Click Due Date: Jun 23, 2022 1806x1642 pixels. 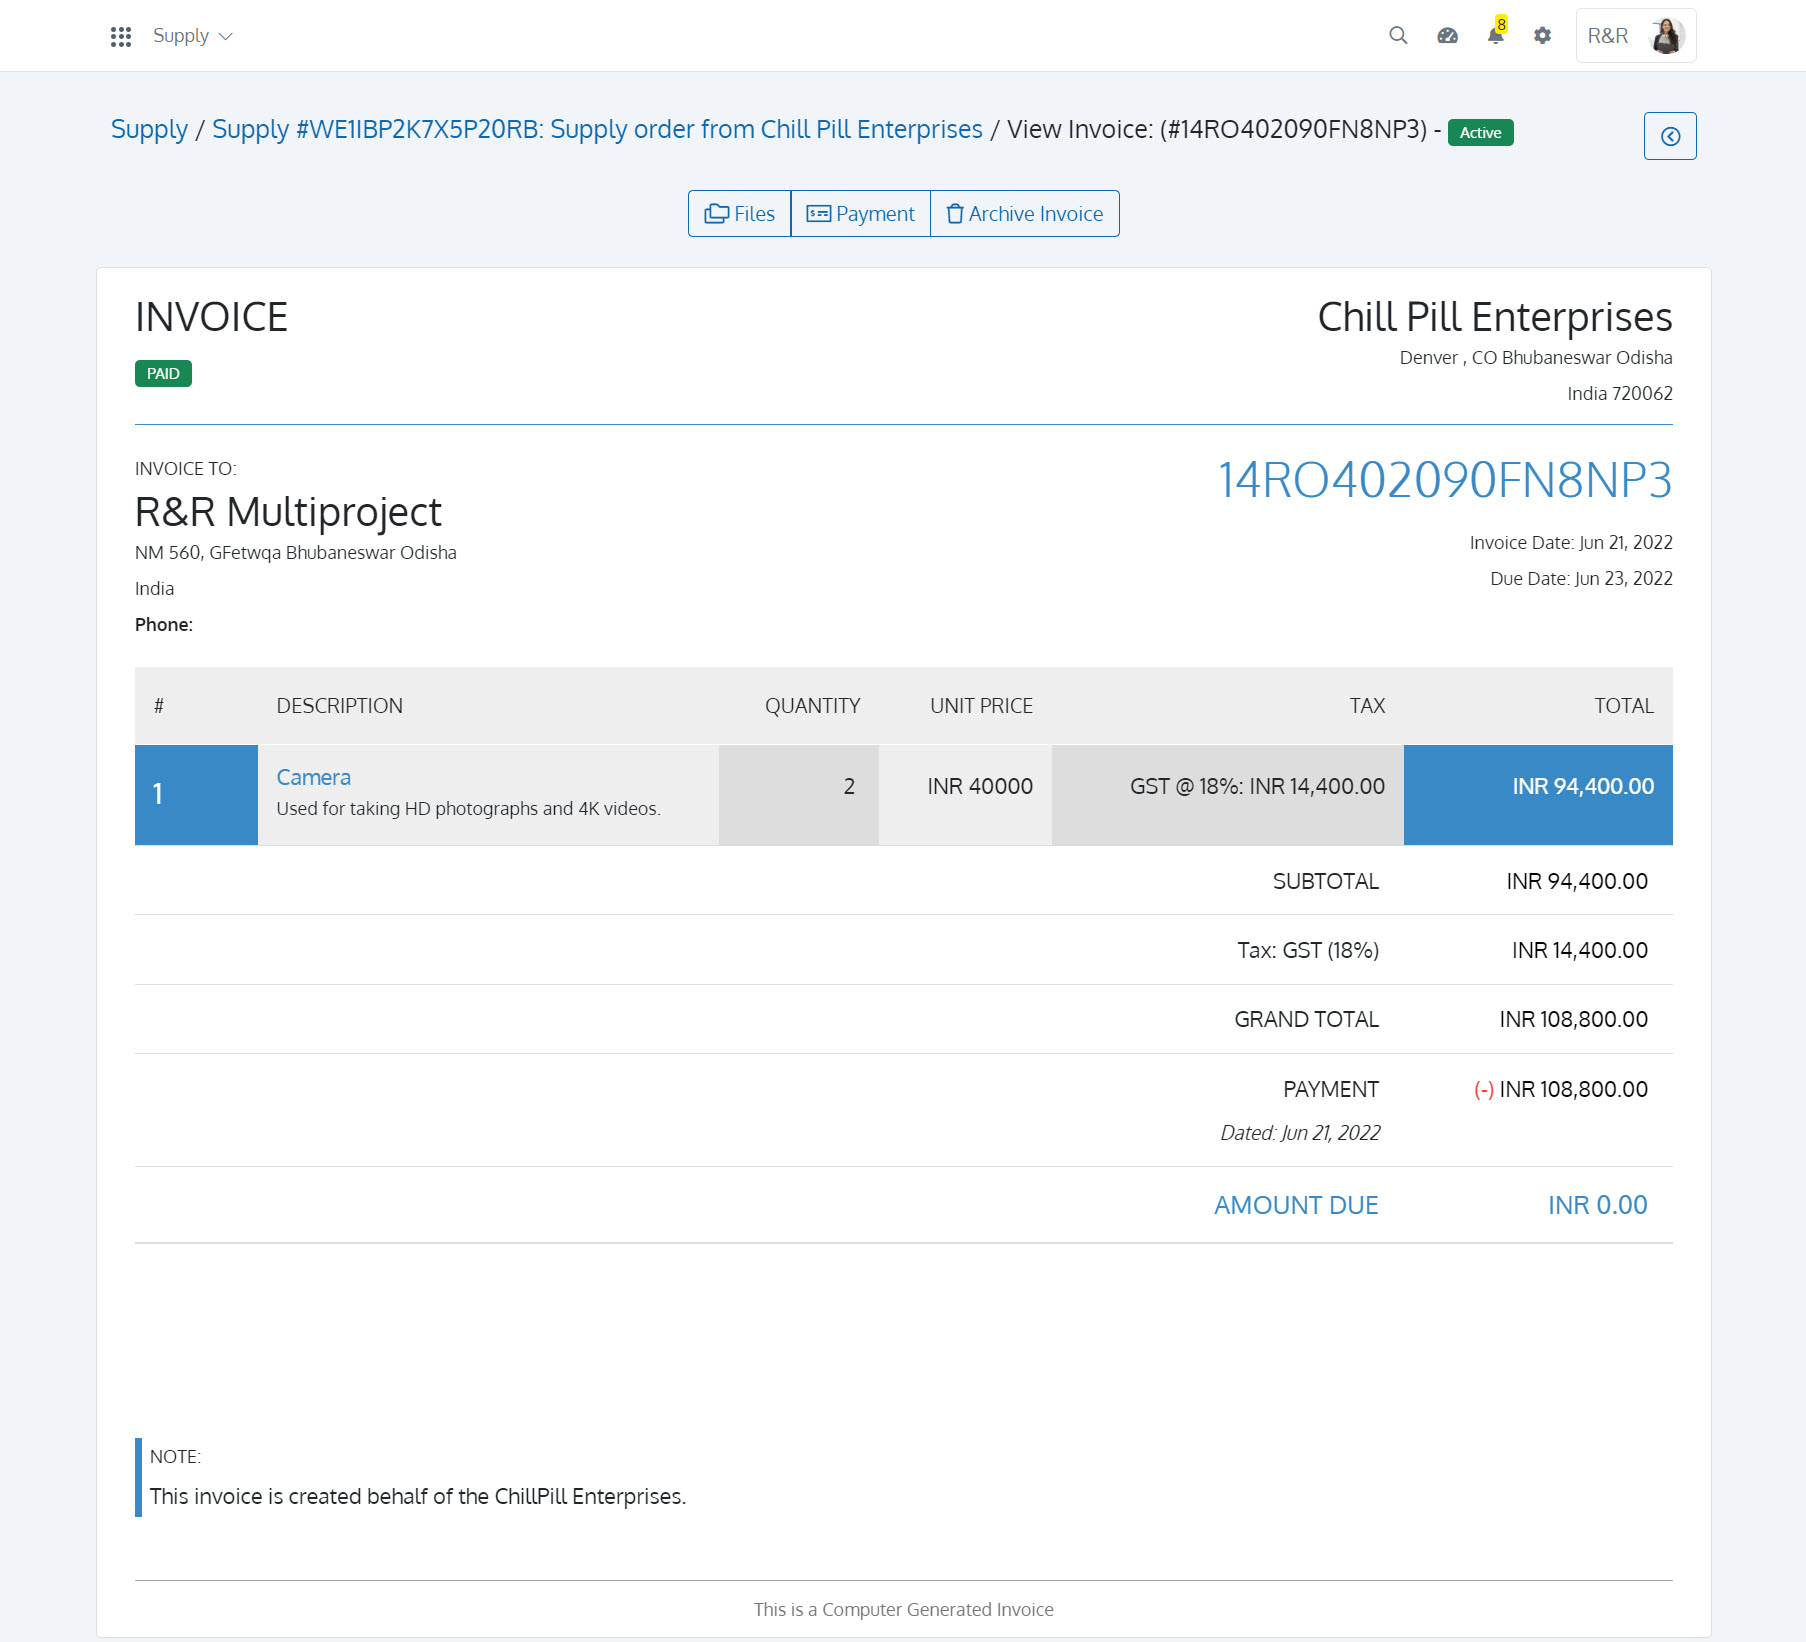[x=1581, y=578]
